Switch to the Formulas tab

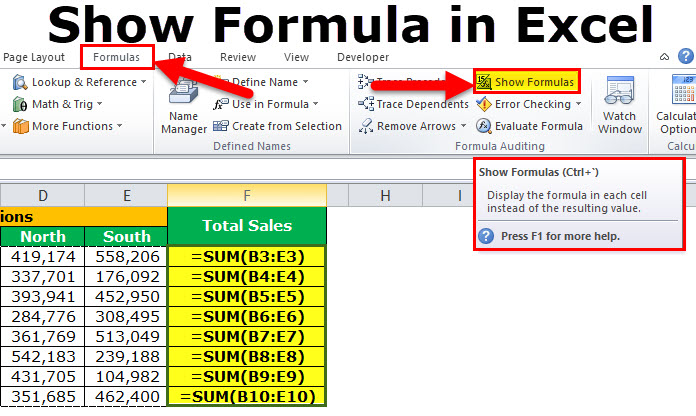pos(116,57)
